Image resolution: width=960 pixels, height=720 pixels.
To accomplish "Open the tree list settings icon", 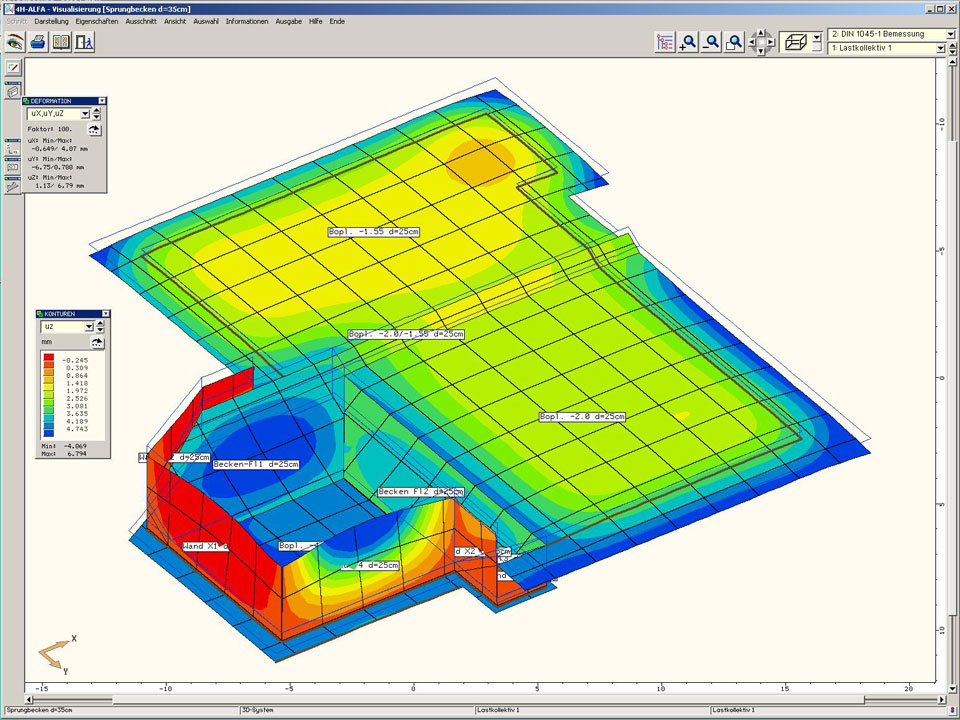I will pyautogui.click(x=665, y=42).
